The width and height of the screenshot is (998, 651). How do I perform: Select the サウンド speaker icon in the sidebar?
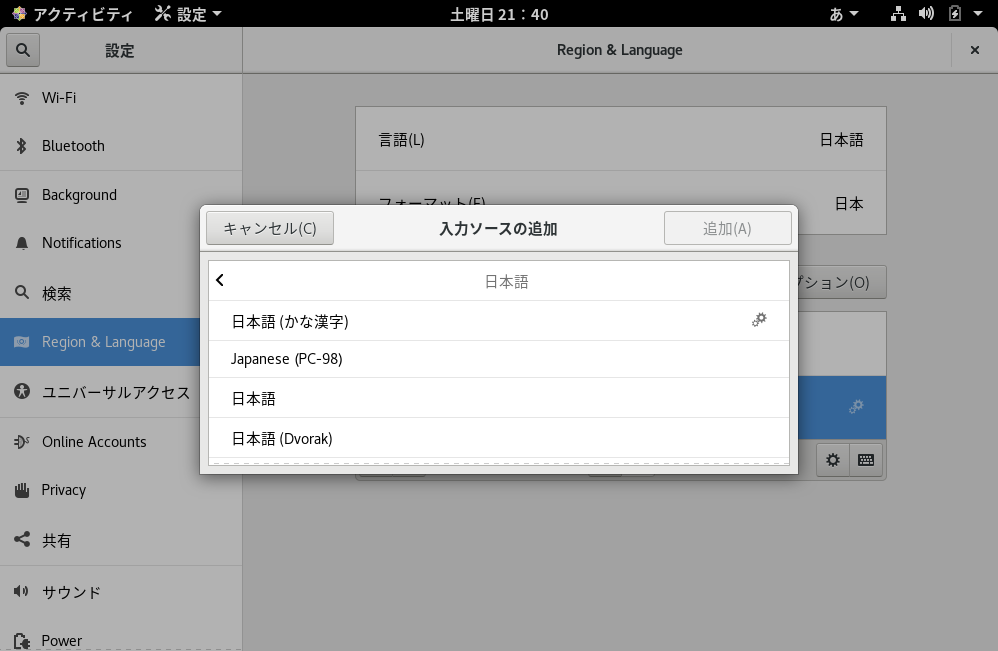pos(22,592)
